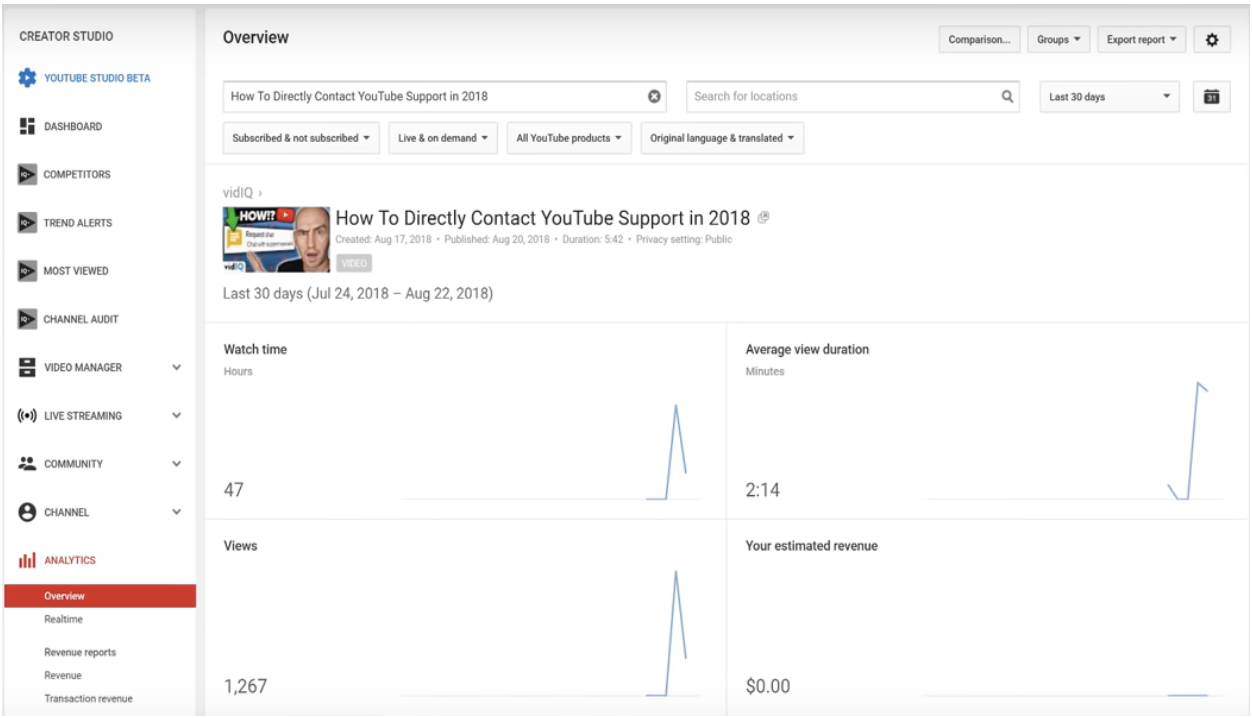Screen dimensions: 1252x718
Task: Open the Average view duration card
Action: tap(988, 421)
